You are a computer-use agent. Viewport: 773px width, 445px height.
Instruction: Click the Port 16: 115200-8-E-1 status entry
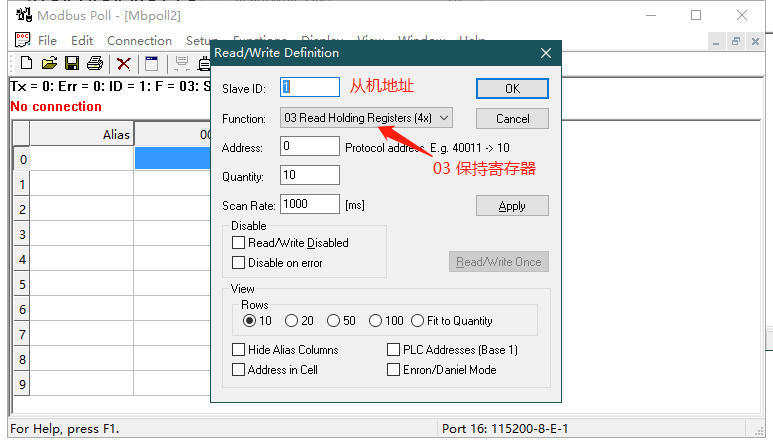pos(505,429)
